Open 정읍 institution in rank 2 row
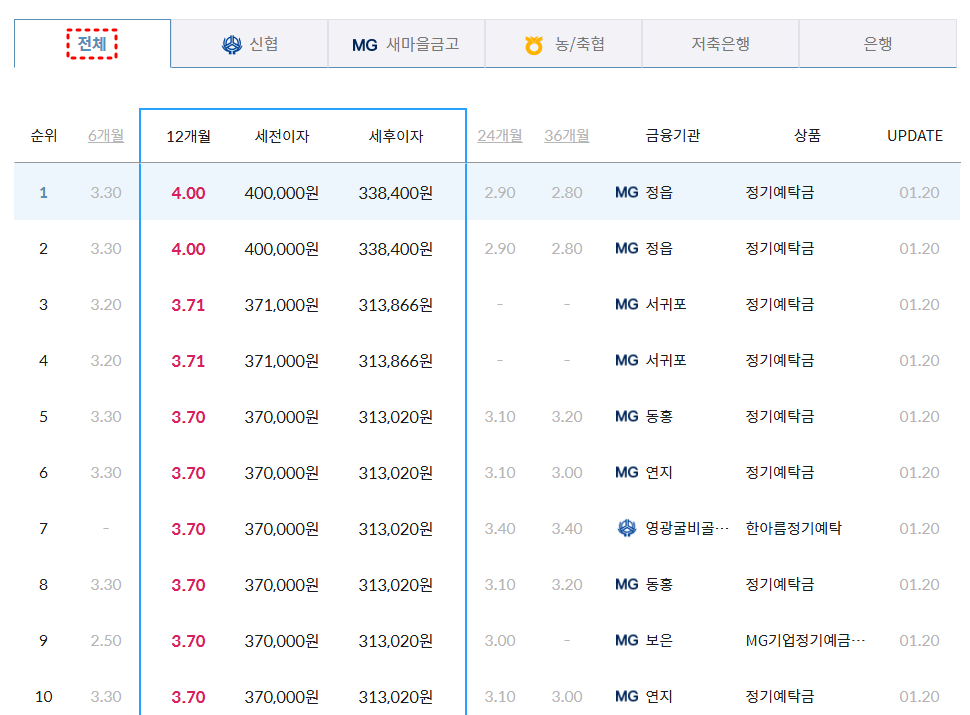970x715 pixels. tap(659, 249)
